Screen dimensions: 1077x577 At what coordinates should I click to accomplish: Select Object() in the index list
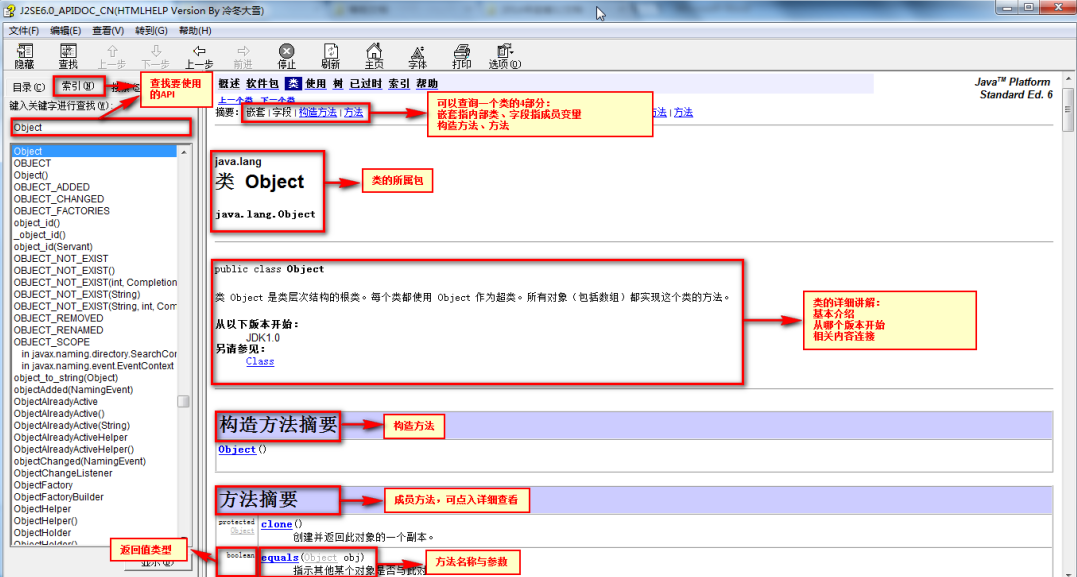click(31, 174)
